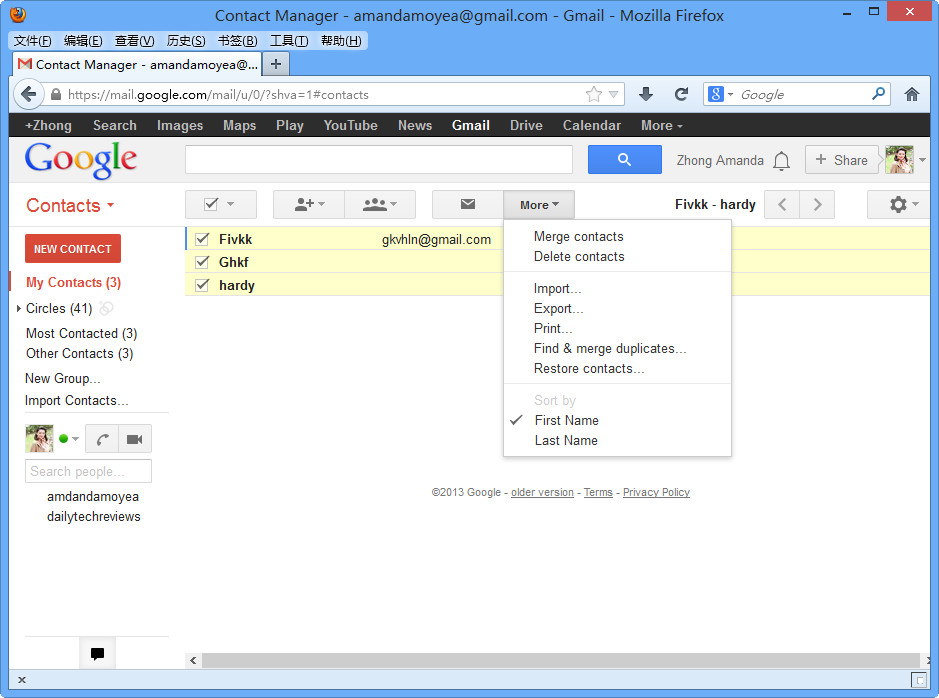Screen dimensions: 939x698
Task: Click the + Share button
Action: [841, 160]
